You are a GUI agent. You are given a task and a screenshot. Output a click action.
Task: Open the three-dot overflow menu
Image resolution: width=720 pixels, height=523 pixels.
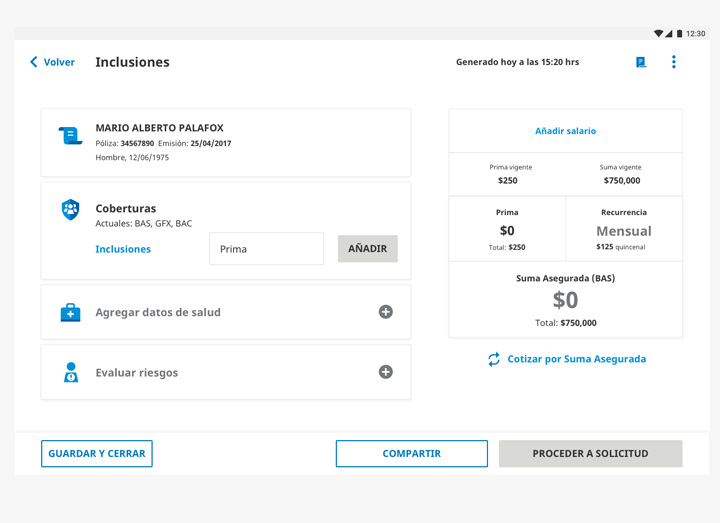[x=674, y=62]
